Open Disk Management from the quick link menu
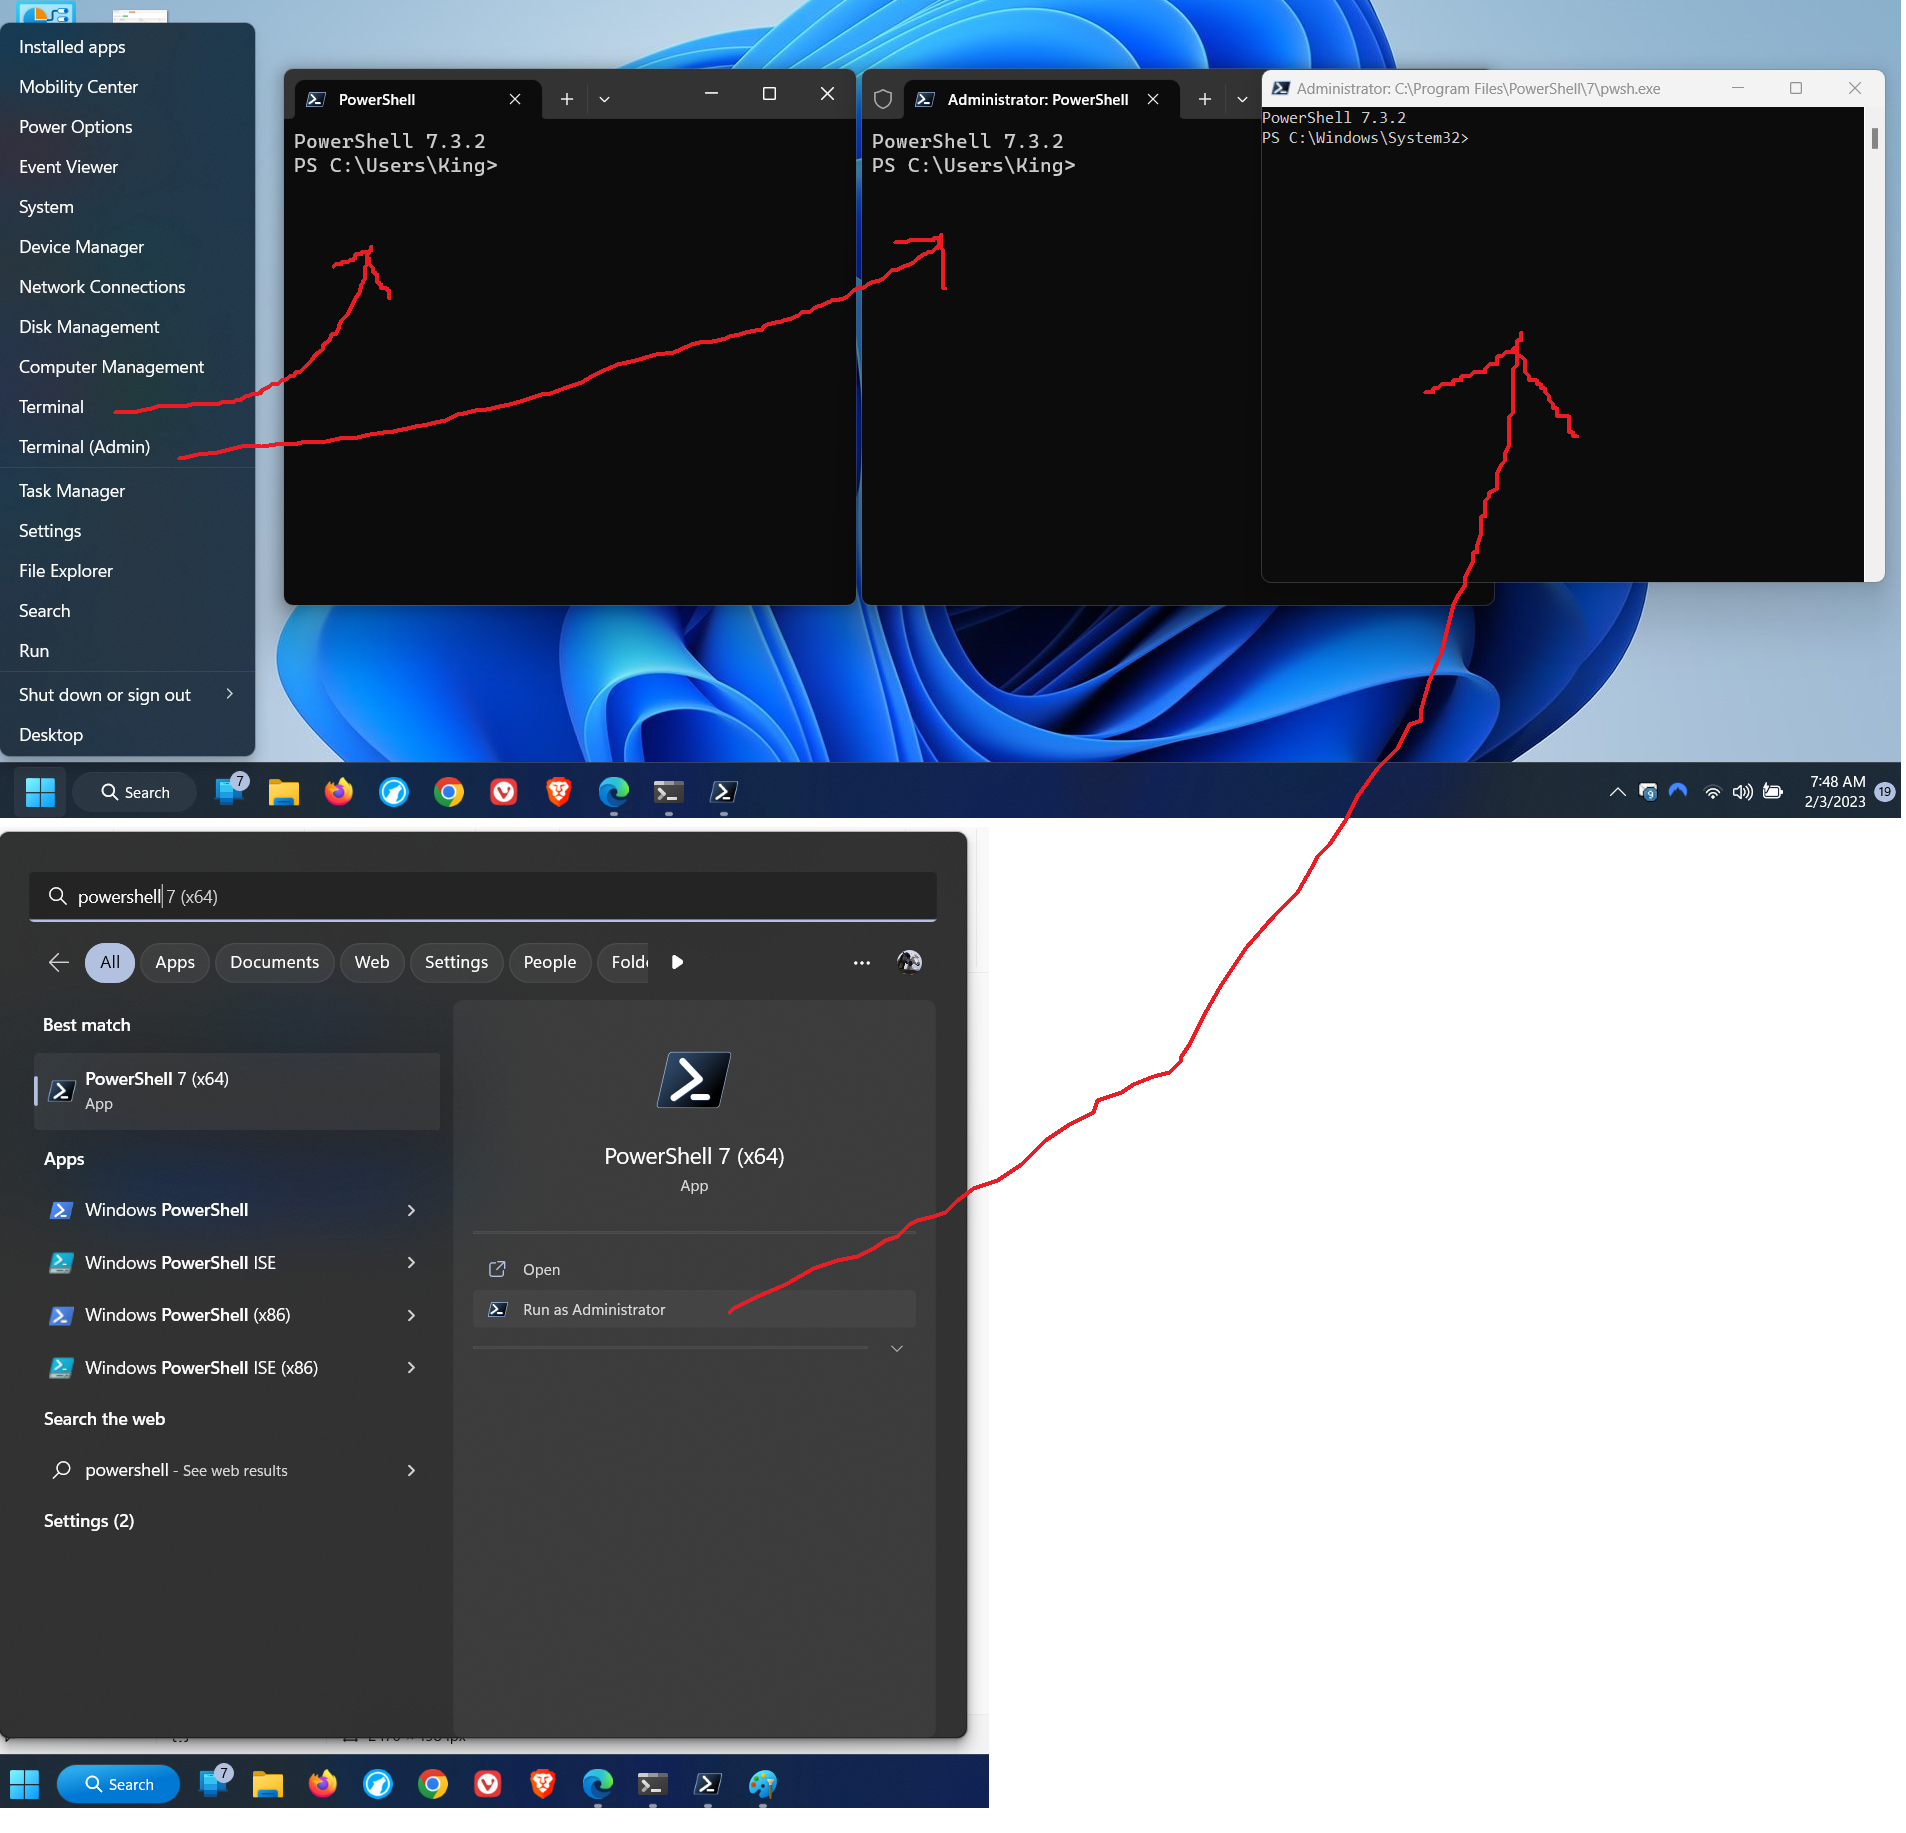The image size is (1906, 1833). click(128, 327)
